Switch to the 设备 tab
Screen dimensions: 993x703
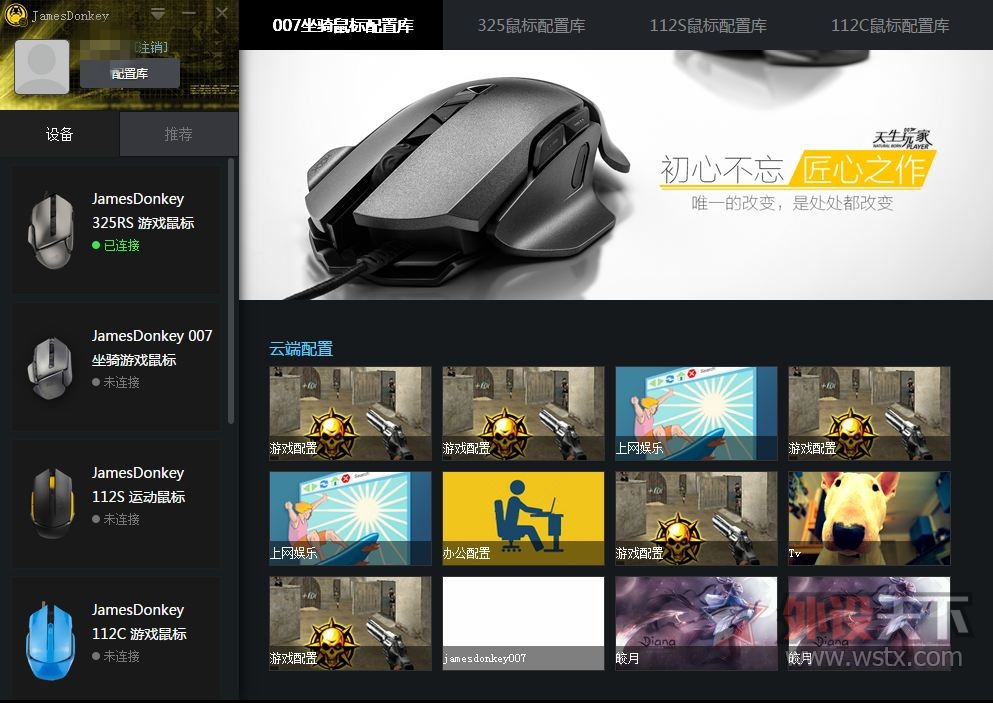(x=60, y=134)
